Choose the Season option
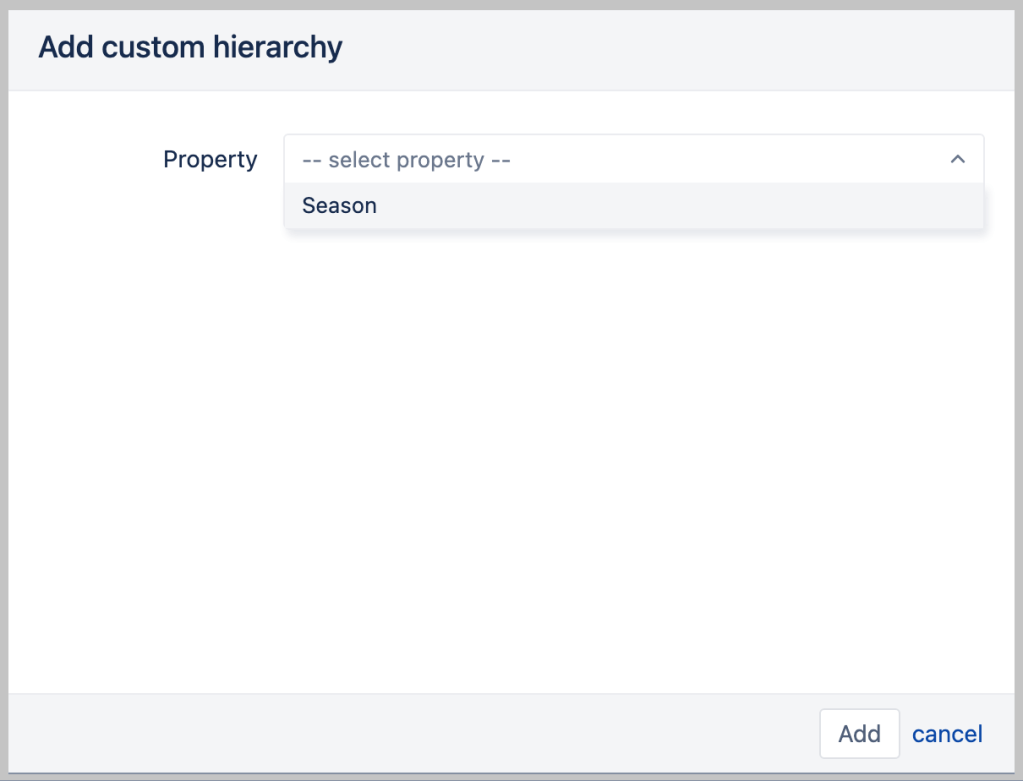This screenshot has height=781, width=1023. [x=340, y=206]
